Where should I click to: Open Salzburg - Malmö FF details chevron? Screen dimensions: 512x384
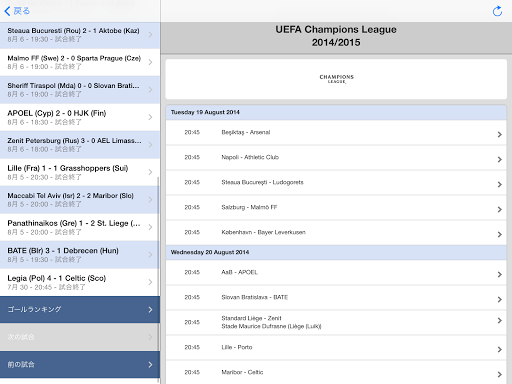[499, 209]
